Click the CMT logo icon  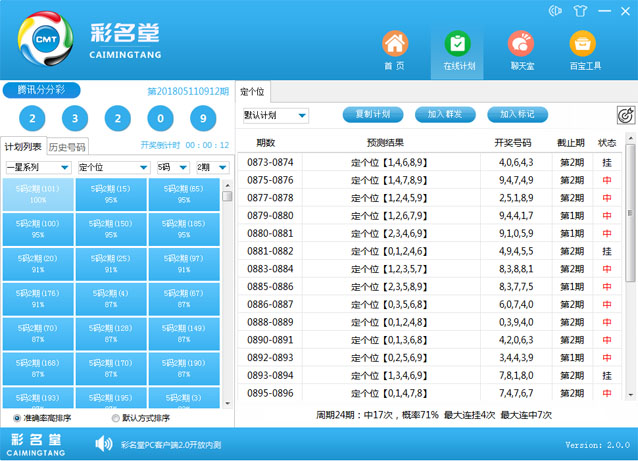tap(46, 39)
